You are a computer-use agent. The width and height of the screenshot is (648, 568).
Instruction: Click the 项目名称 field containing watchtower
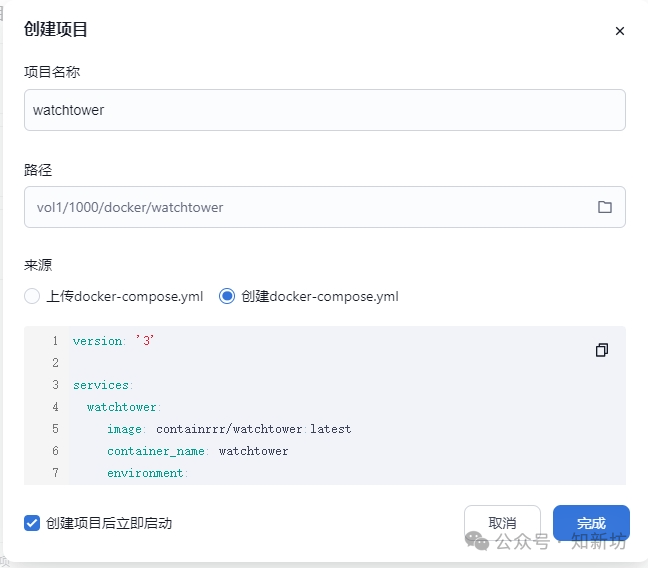pyautogui.click(x=325, y=110)
